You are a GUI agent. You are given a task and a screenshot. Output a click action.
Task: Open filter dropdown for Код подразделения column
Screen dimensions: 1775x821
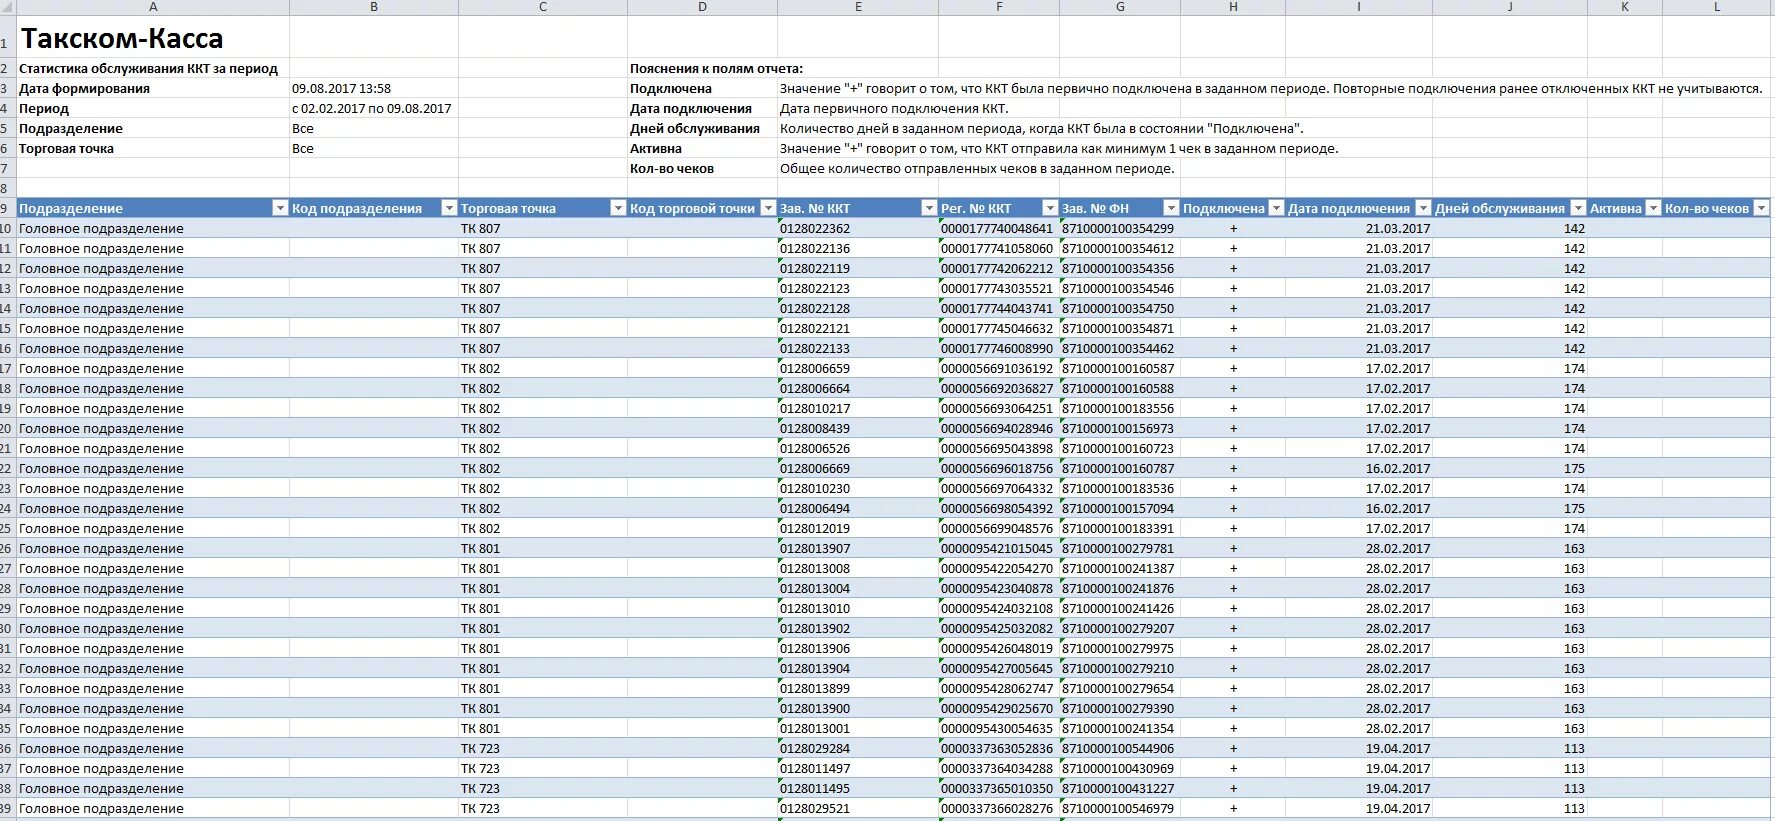pyautogui.click(x=449, y=208)
